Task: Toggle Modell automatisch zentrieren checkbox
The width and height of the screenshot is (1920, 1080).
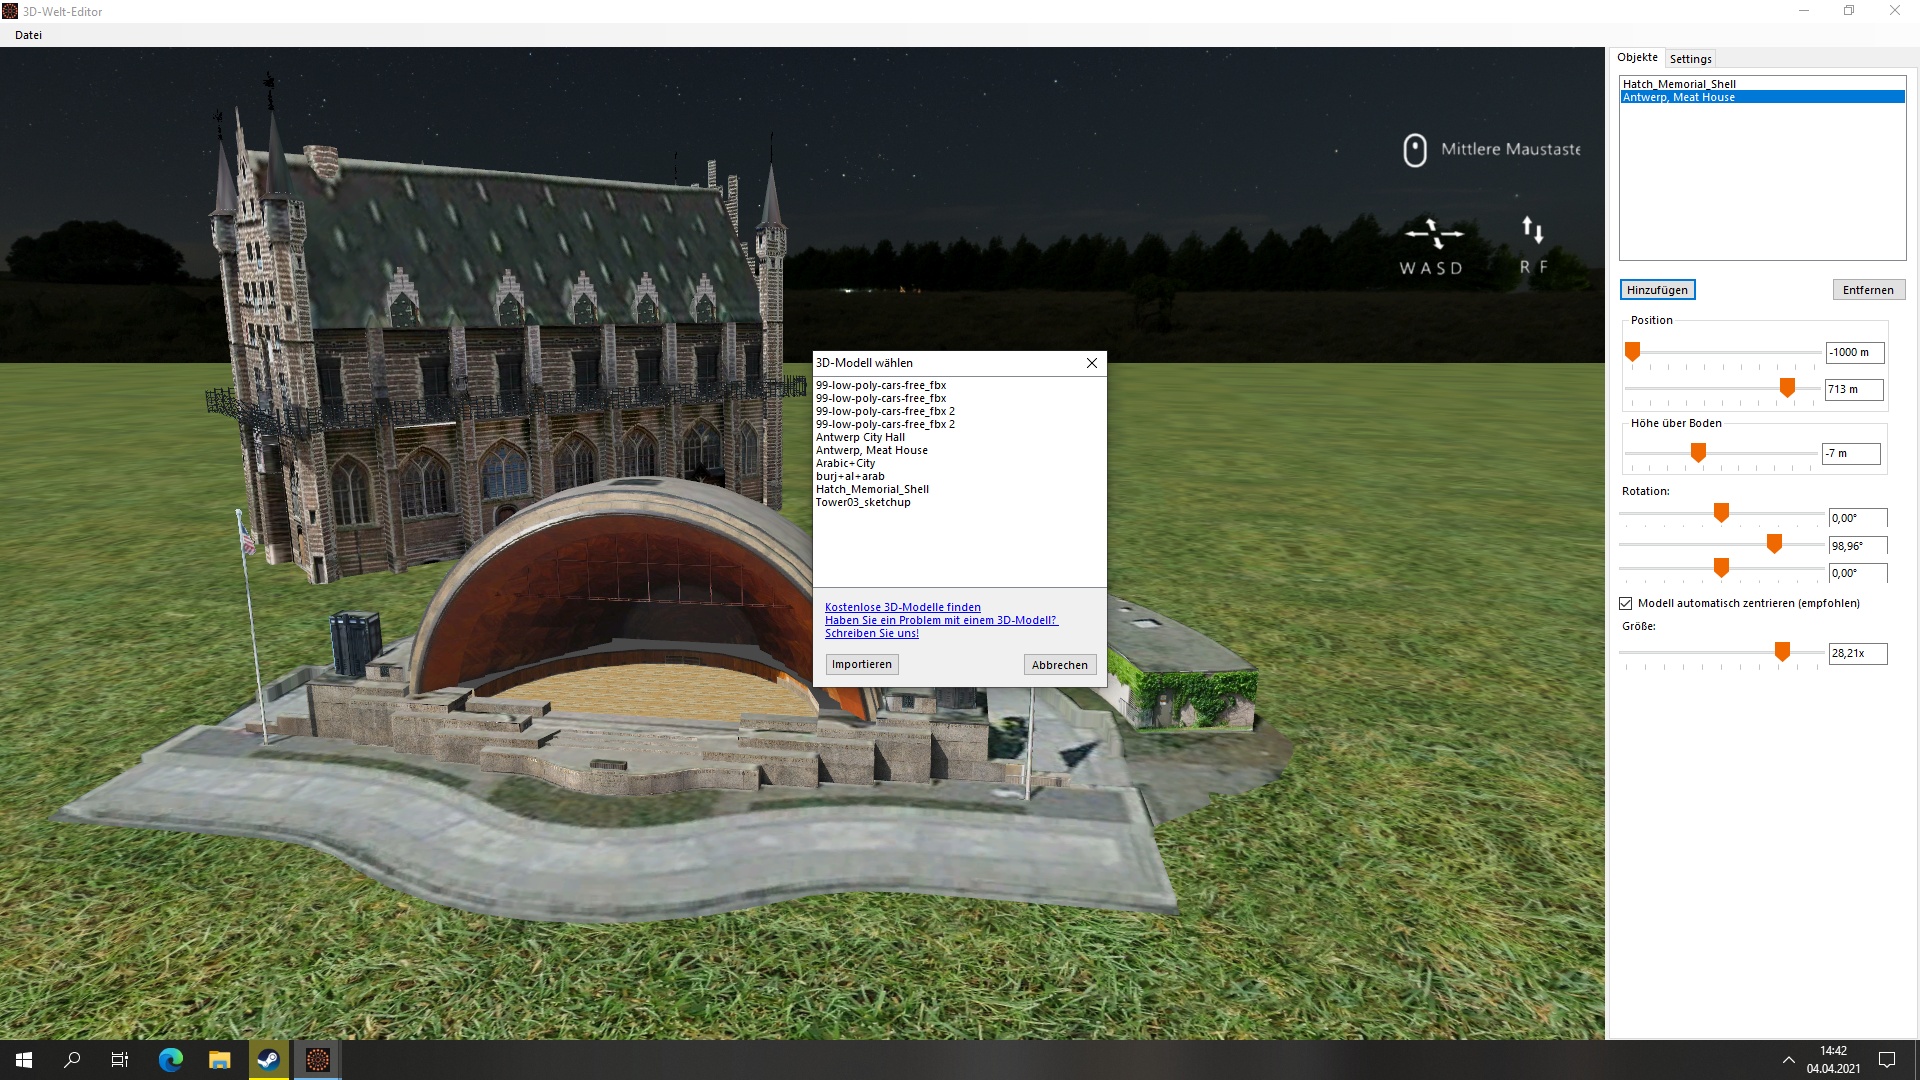Action: (x=1625, y=603)
